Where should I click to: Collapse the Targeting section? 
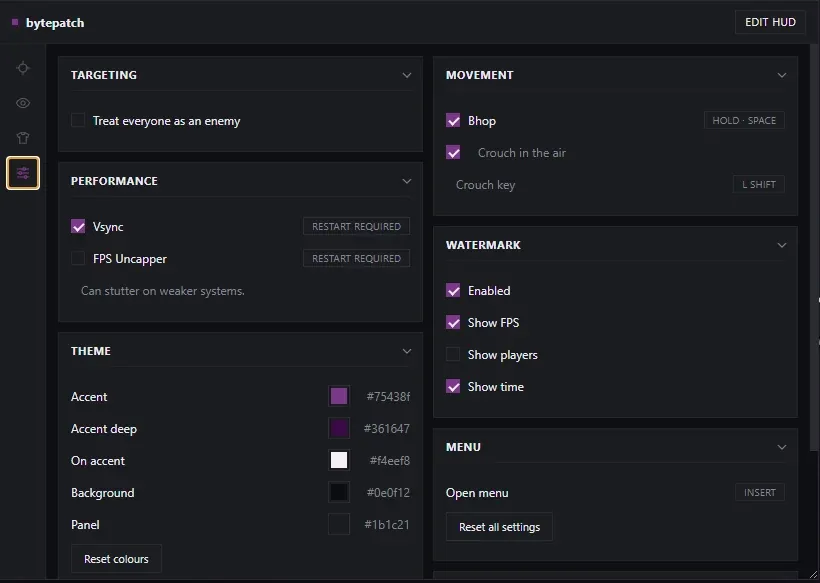pyautogui.click(x=407, y=75)
